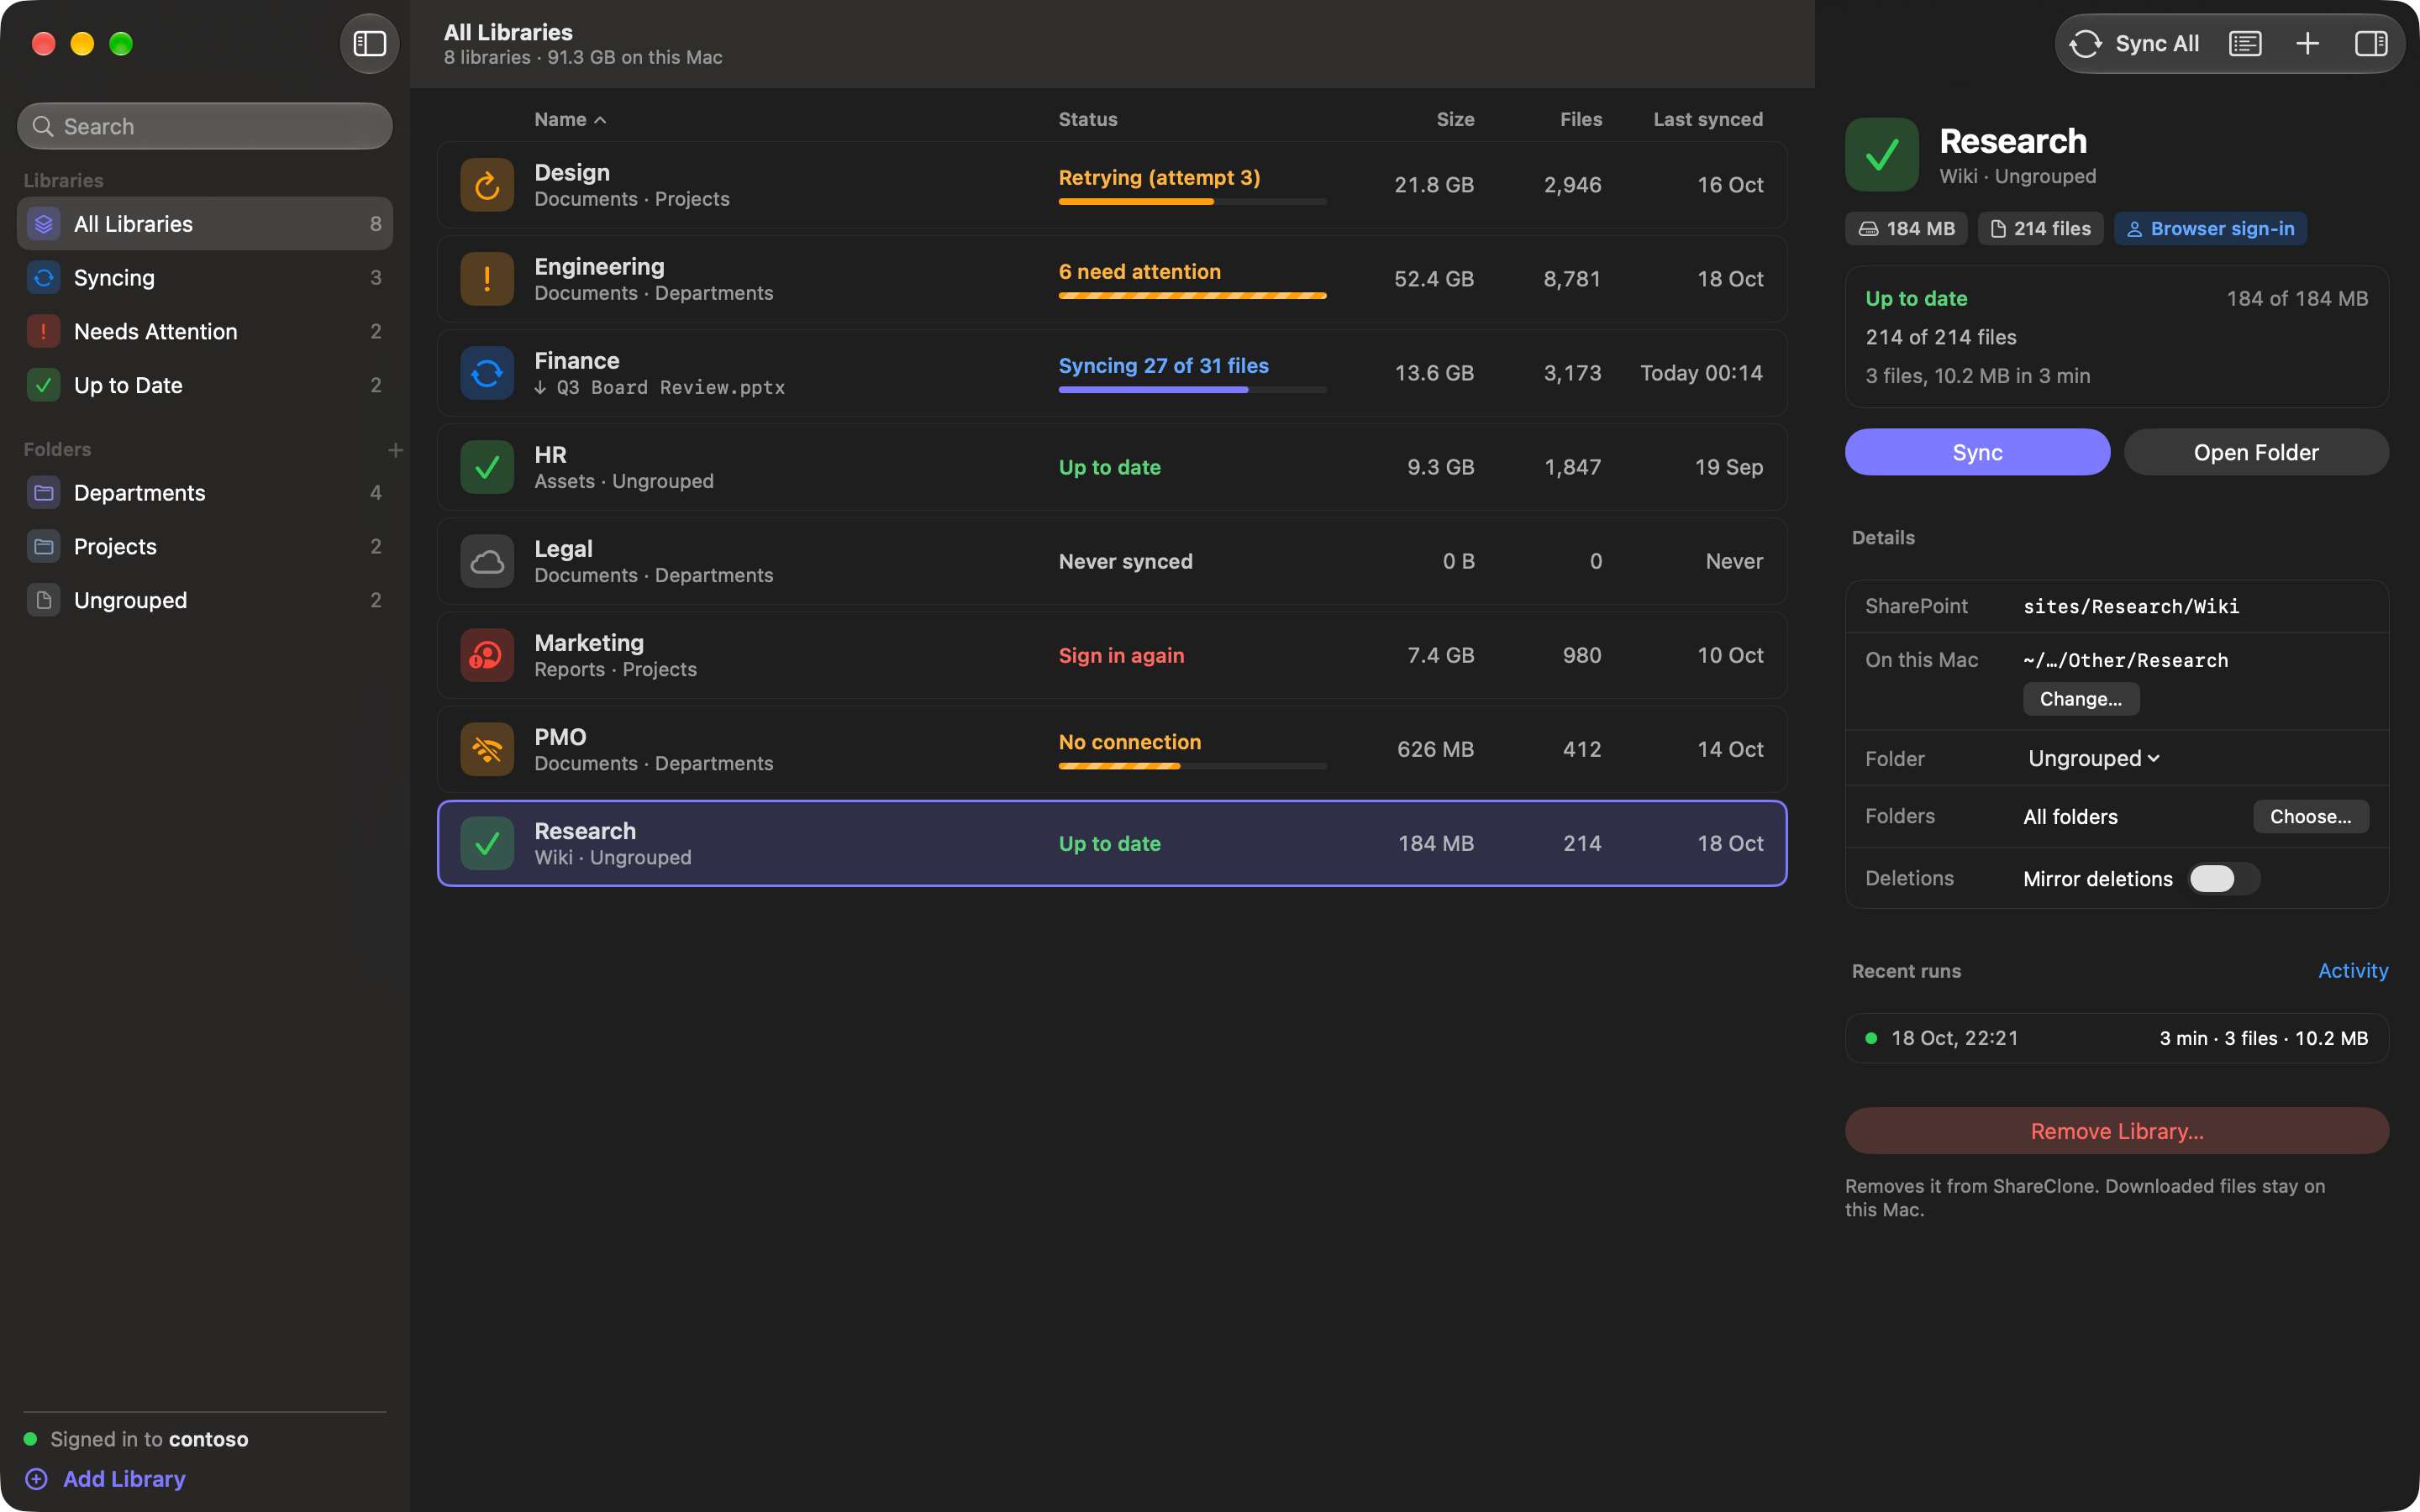Screen dimensions: 2420x1512
Task: Toggle the right inspector panel icon
Action: pos(2371,44)
